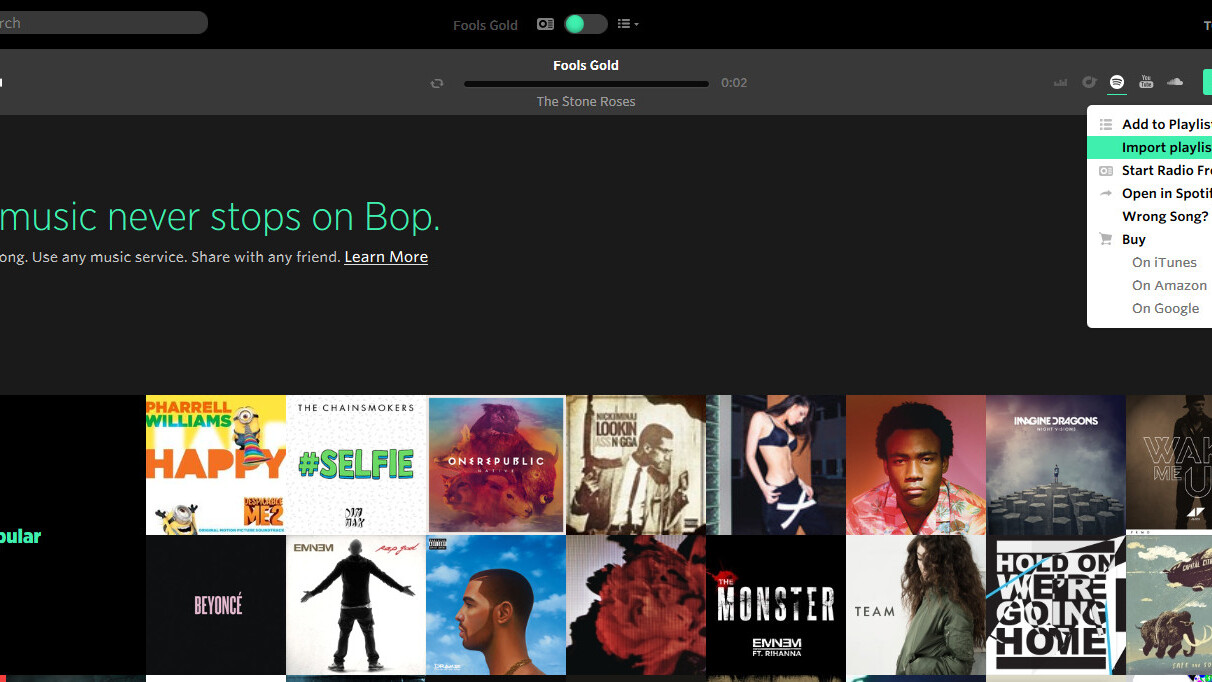Buy the song On Google
1212x682 pixels.
pyautogui.click(x=1165, y=308)
